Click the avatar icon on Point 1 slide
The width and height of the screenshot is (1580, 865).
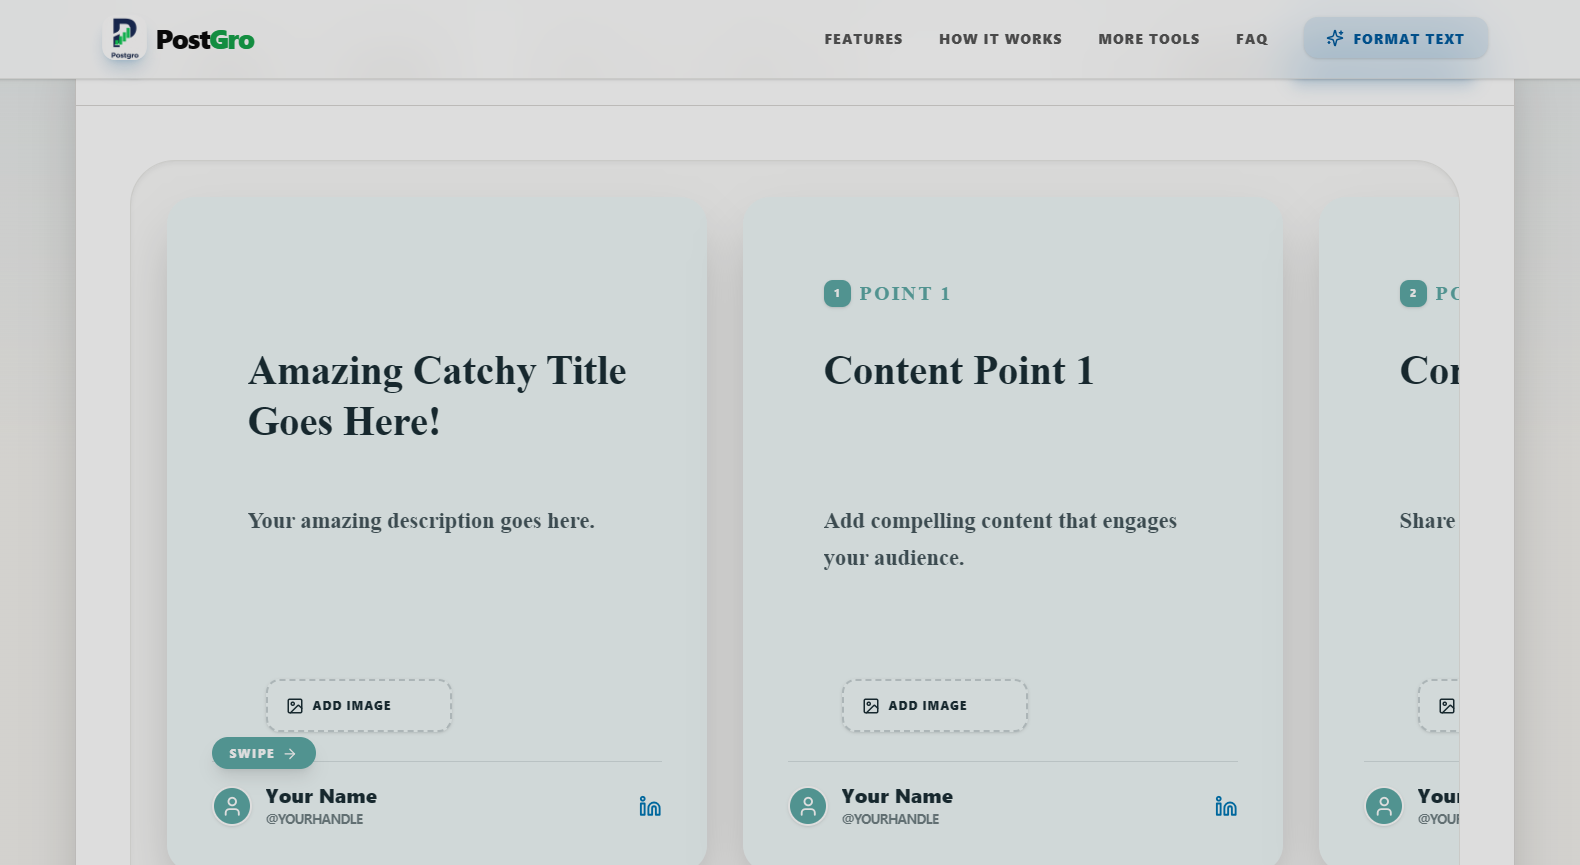(808, 806)
